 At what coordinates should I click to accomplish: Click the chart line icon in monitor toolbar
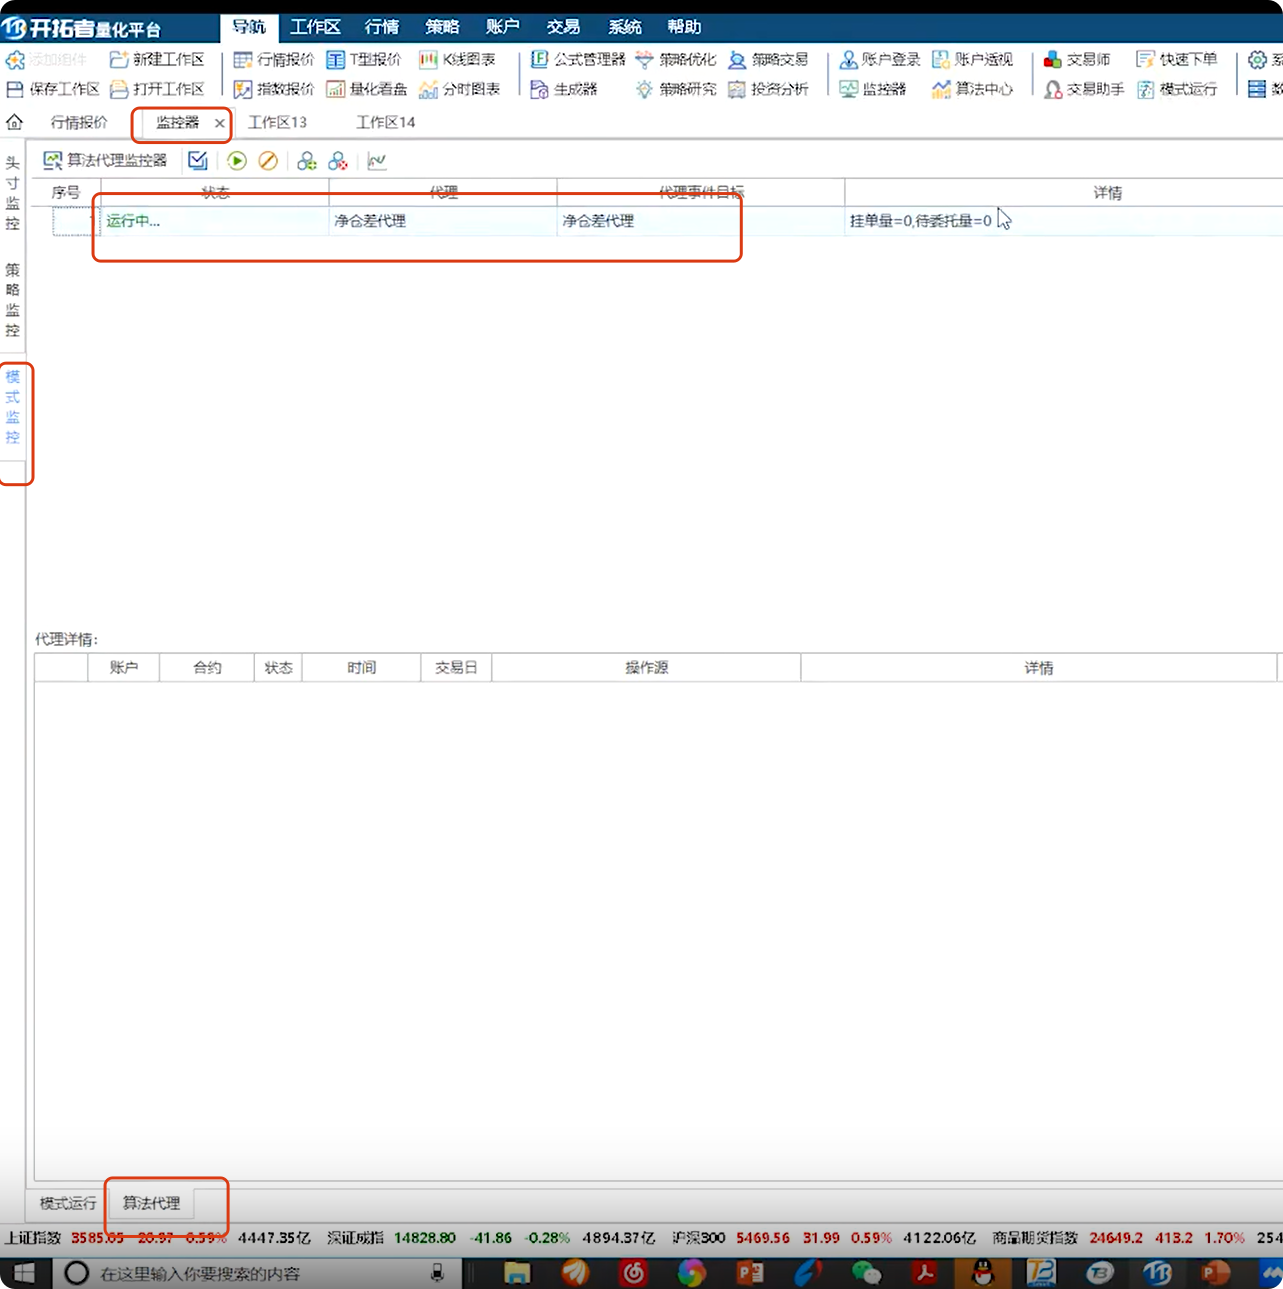(377, 161)
